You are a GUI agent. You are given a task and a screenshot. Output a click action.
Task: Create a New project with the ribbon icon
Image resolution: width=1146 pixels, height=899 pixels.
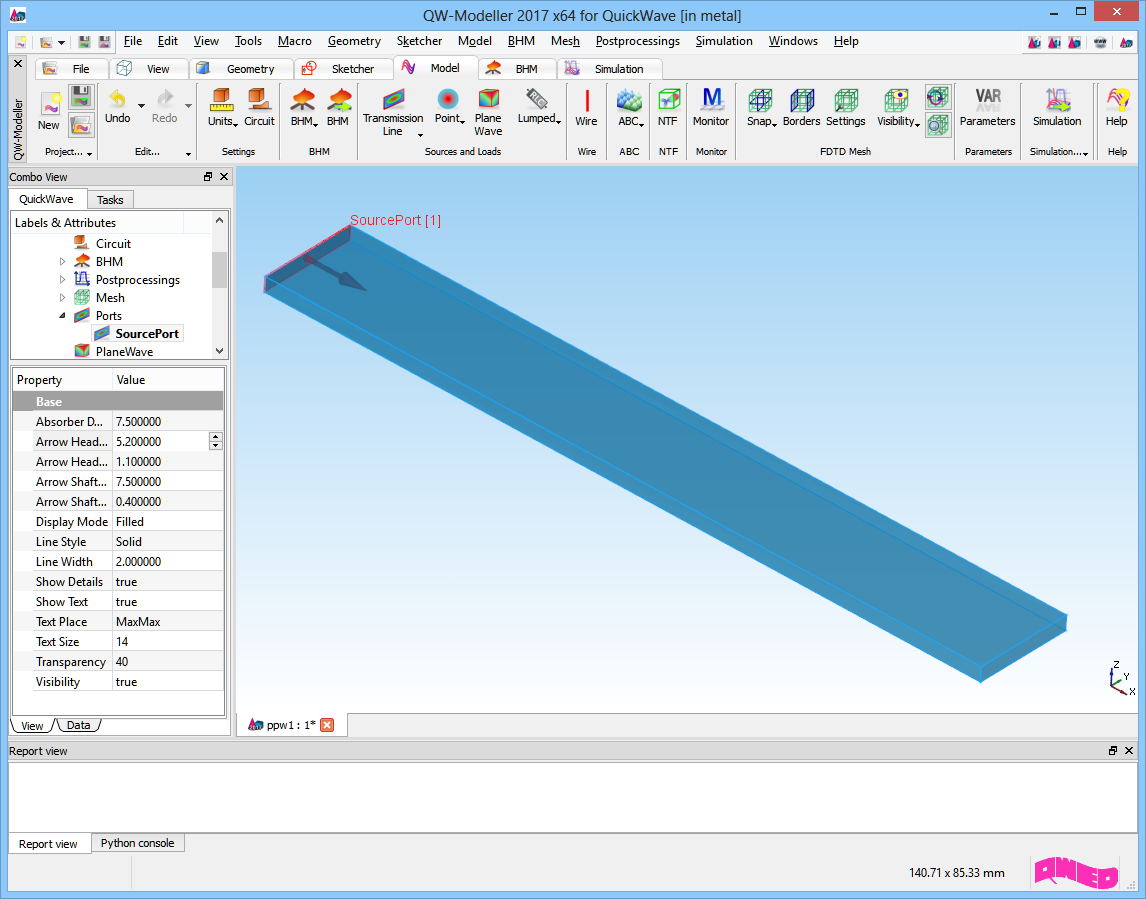tap(49, 110)
